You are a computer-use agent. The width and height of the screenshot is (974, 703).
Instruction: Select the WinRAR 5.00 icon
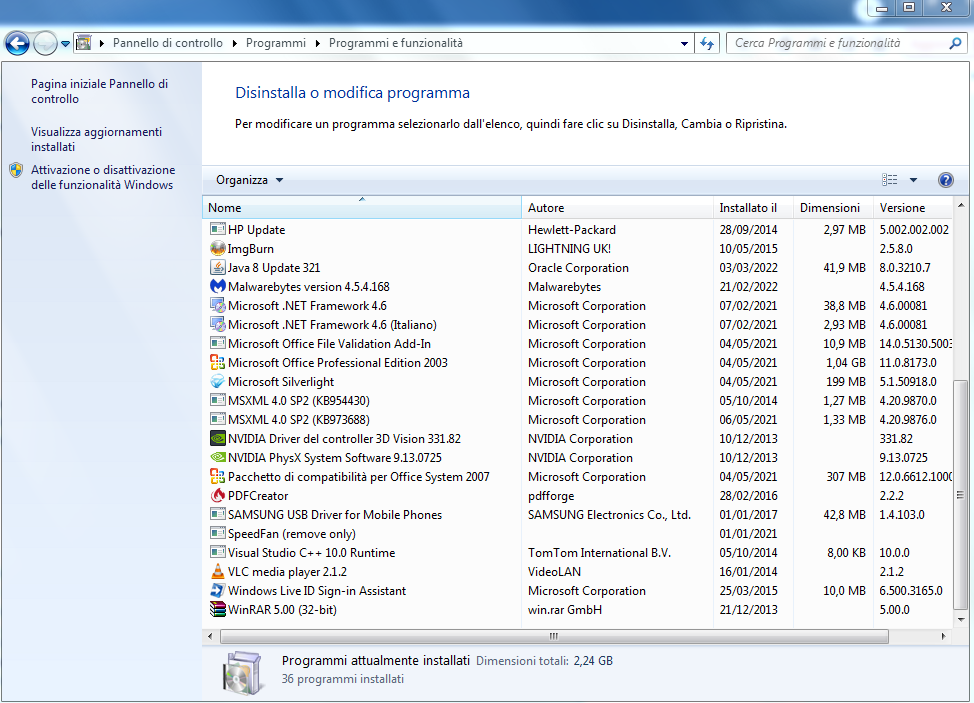(x=218, y=610)
